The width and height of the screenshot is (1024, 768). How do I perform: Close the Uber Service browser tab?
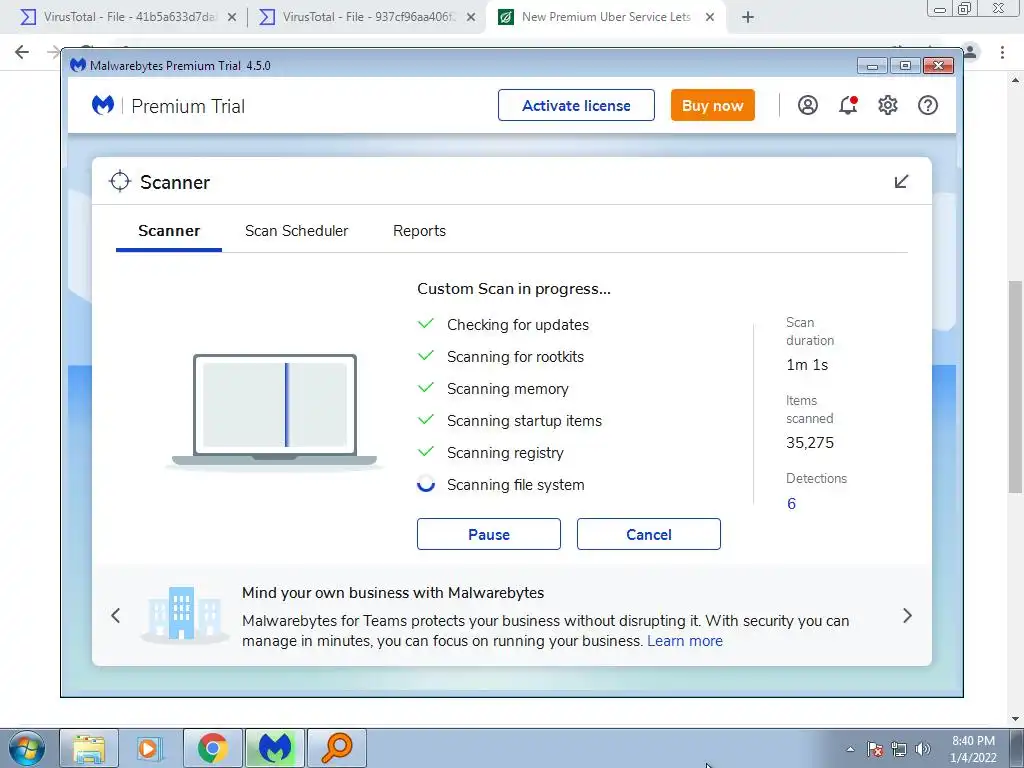710,17
